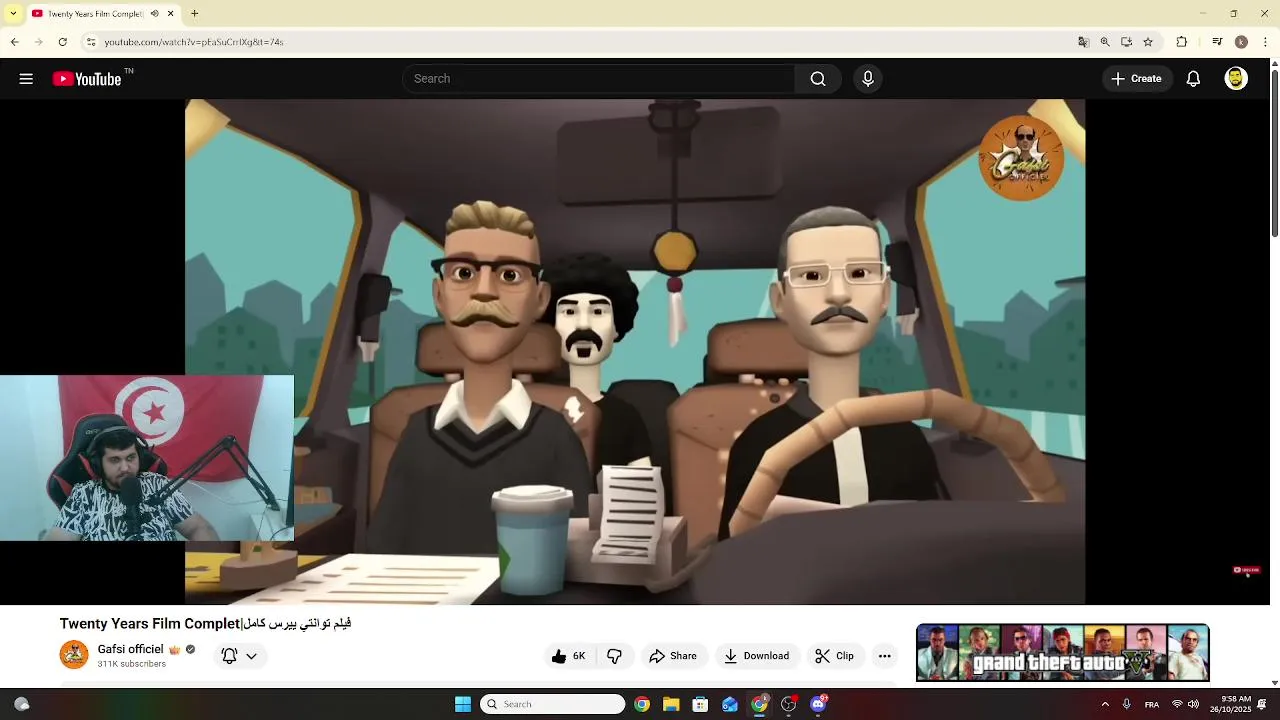This screenshot has width=1280, height=720.
Task: Click the install app icon in address bar
Action: click(x=1126, y=42)
